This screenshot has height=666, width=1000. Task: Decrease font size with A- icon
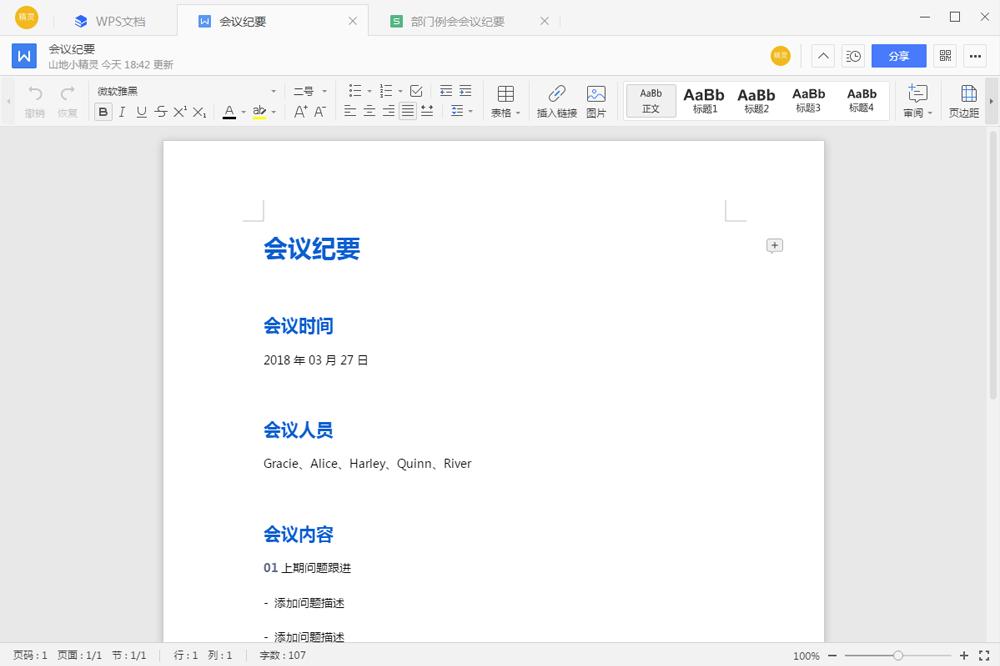coord(320,112)
